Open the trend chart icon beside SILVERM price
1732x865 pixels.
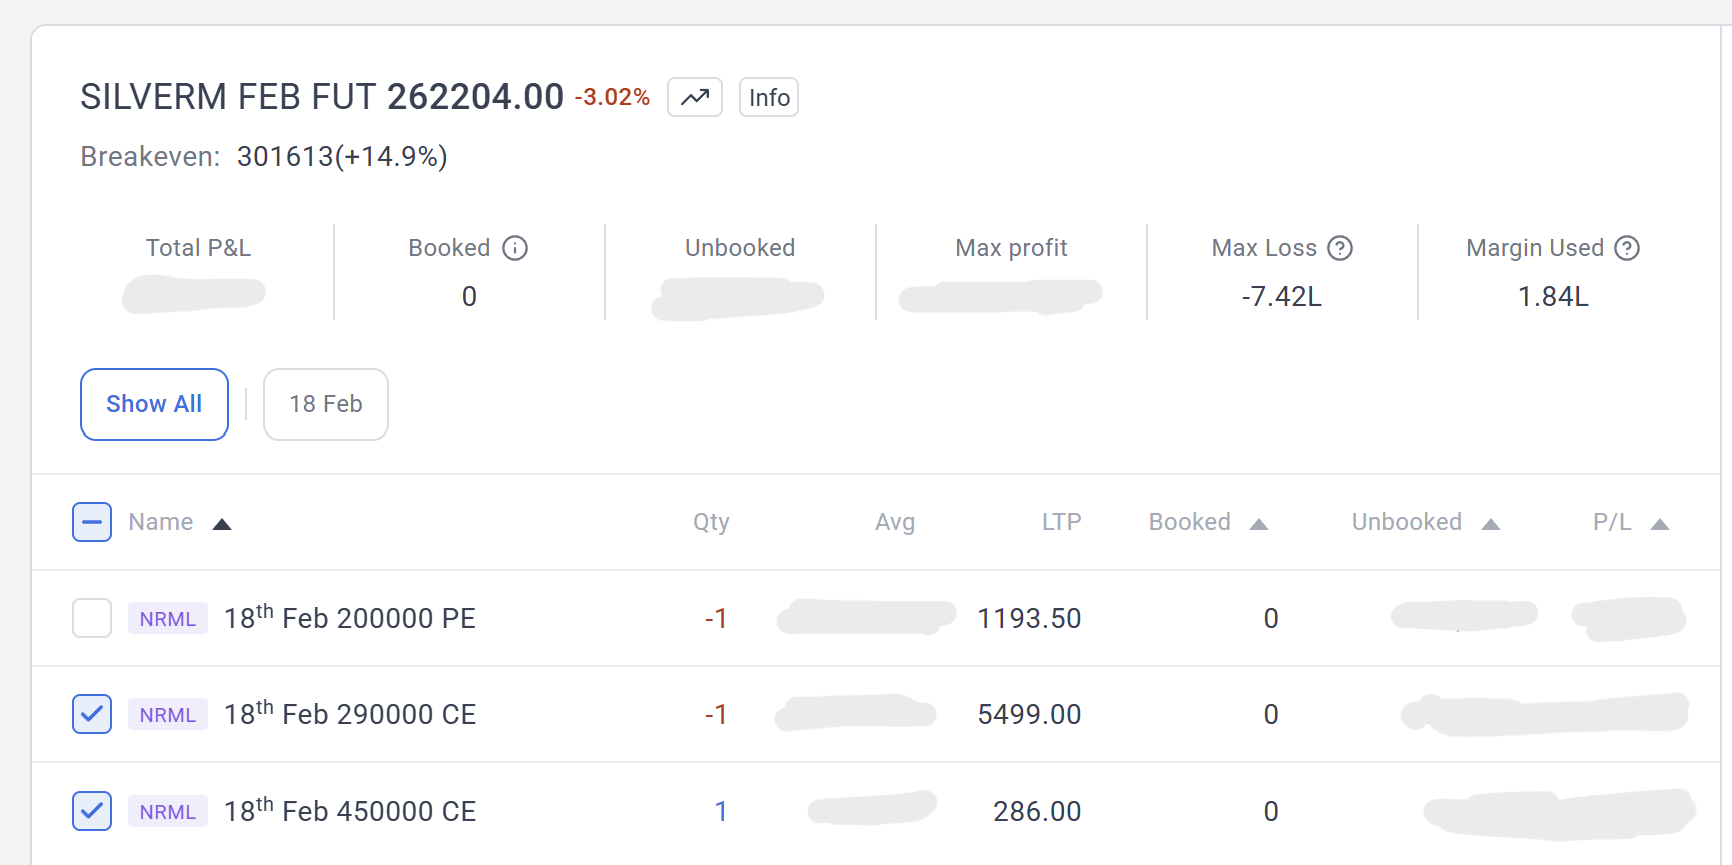click(x=694, y=97)
